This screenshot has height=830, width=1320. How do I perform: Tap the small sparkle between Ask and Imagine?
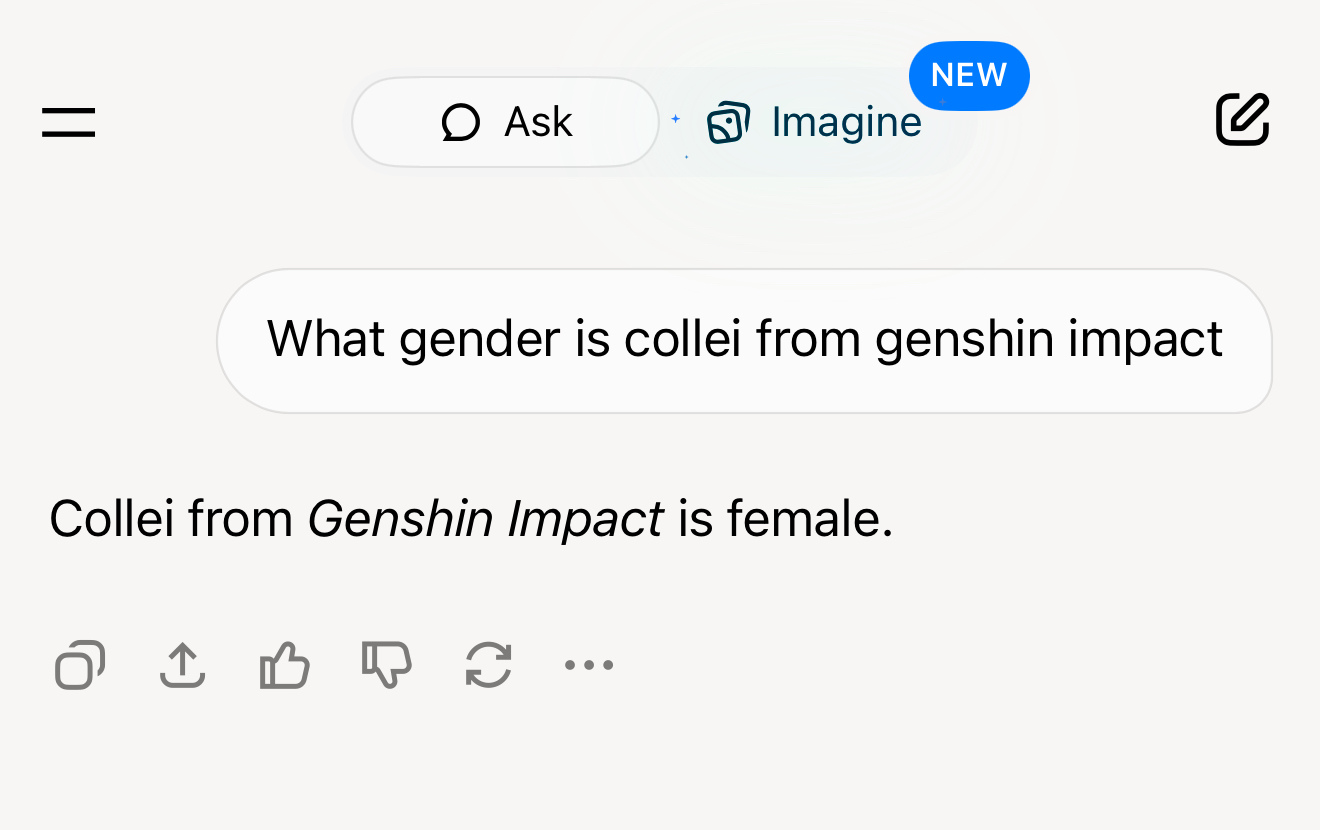click(x=675, y=119)
